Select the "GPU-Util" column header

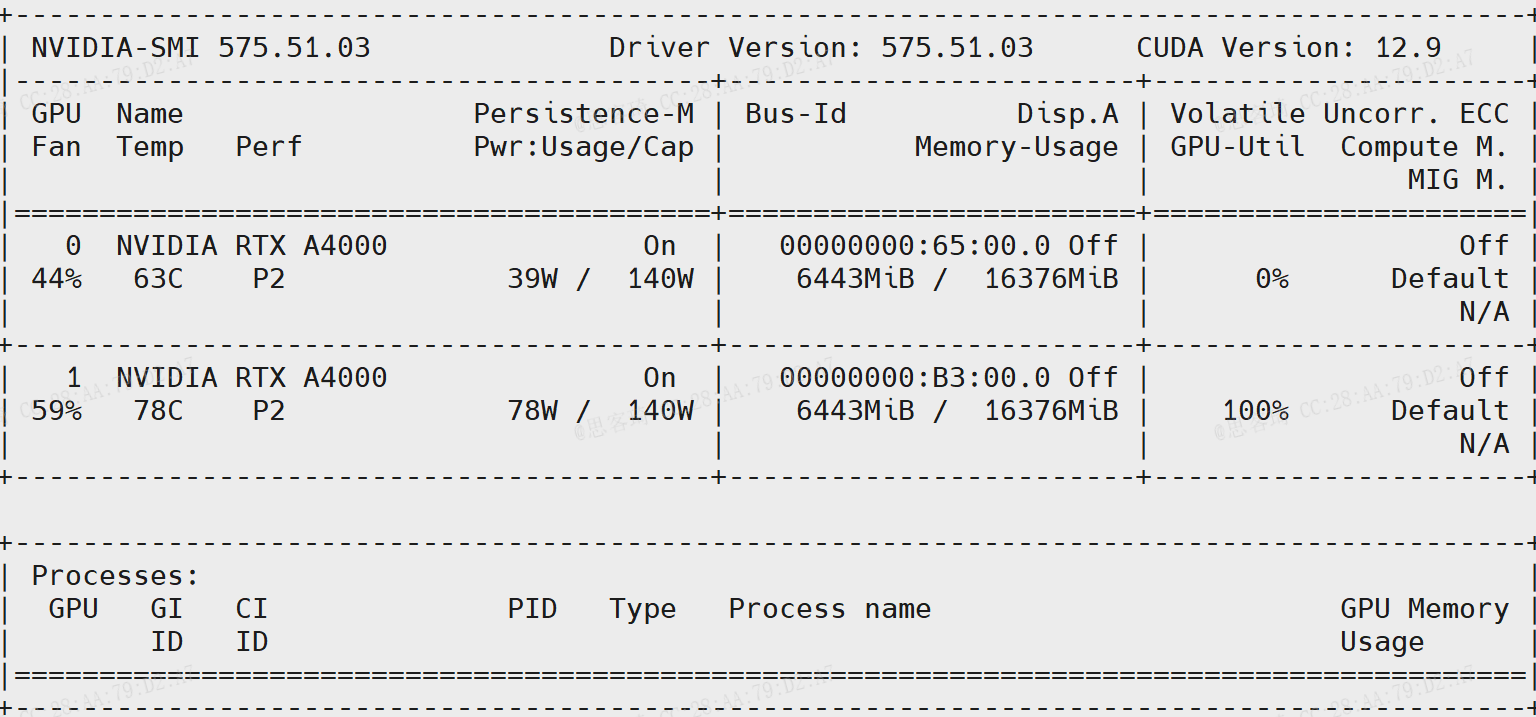pyautogui.click(x=1238, y=147)
